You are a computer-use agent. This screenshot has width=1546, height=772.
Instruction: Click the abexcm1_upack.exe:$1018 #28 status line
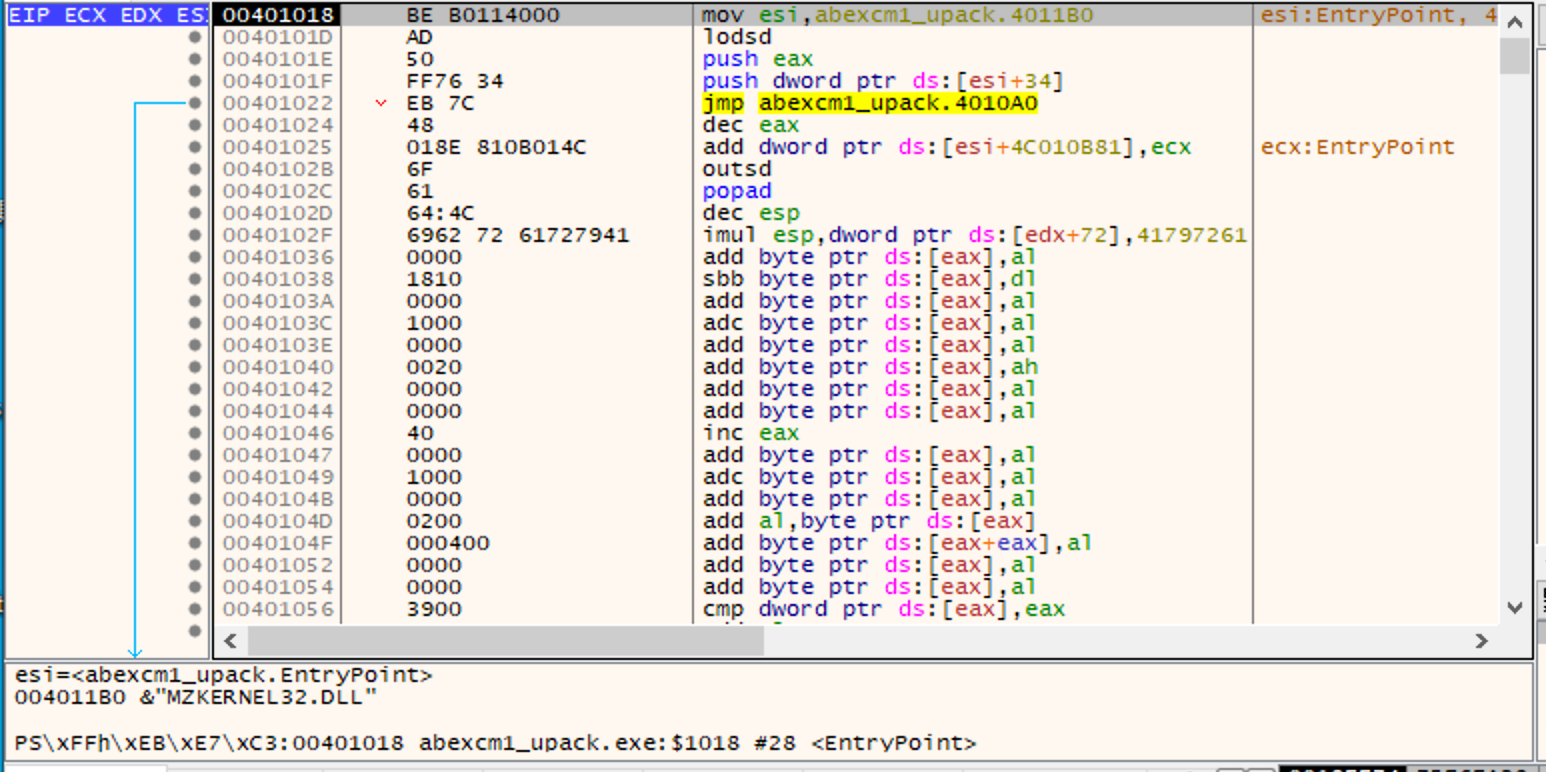(x=495, y=743)
